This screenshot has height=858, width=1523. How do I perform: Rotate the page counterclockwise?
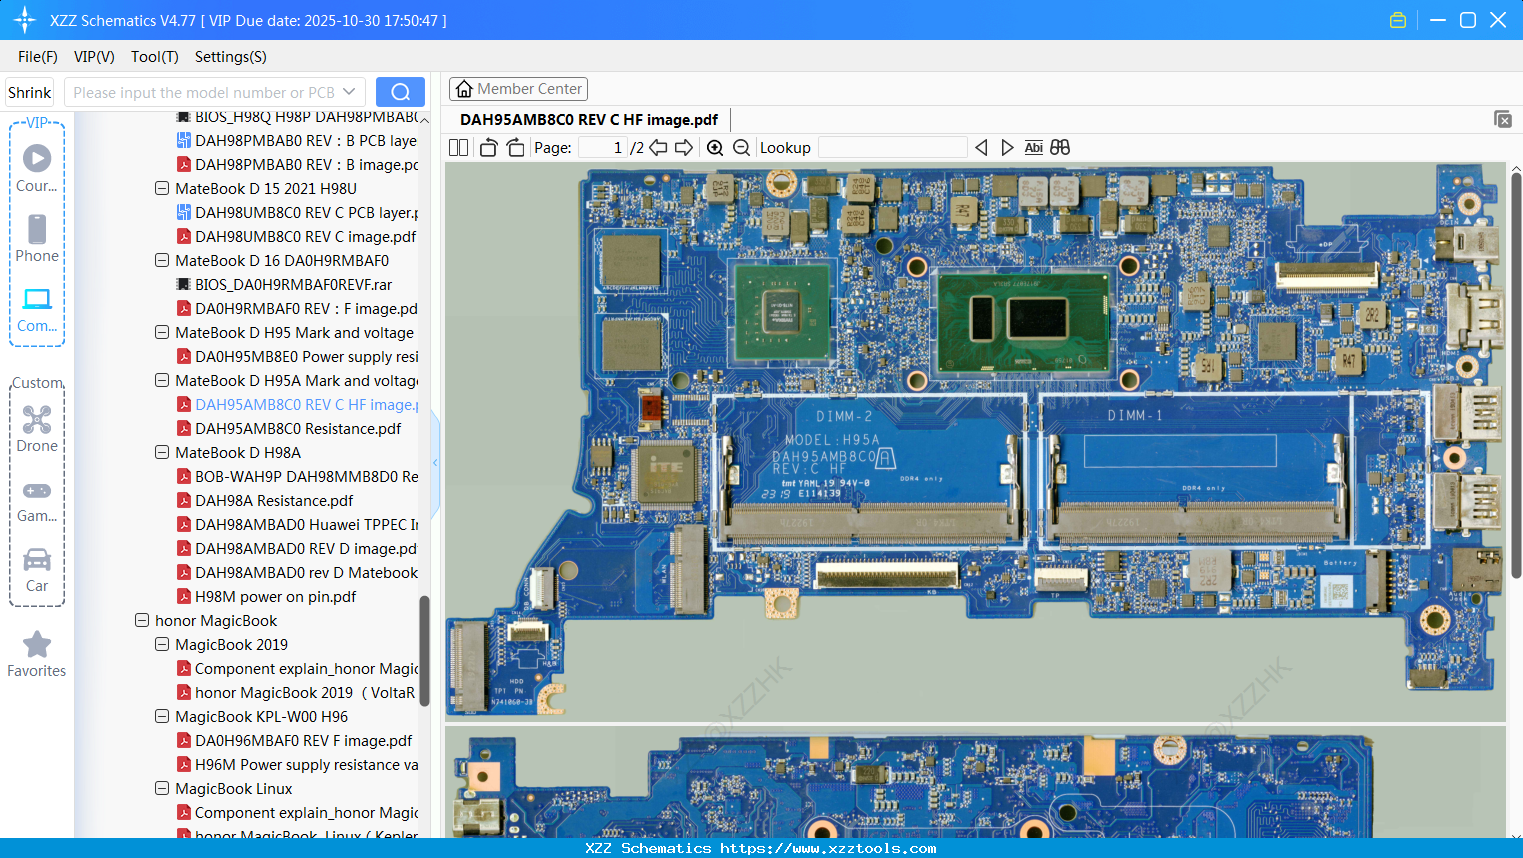click(488, 147)
